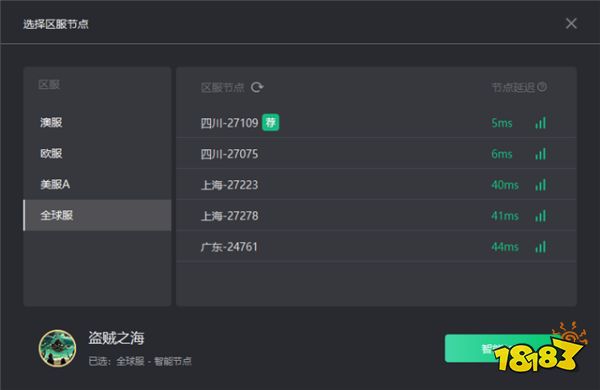Select the 澳服 region
This screenshot has width=600, height=390.
(x=97, y=122)
